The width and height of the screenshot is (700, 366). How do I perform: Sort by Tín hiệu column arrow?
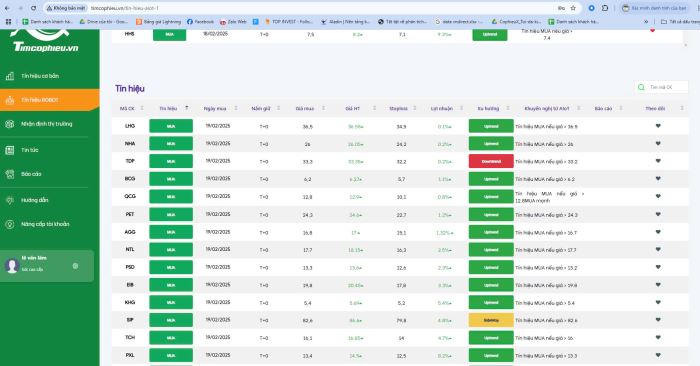(x=187, y=108)
